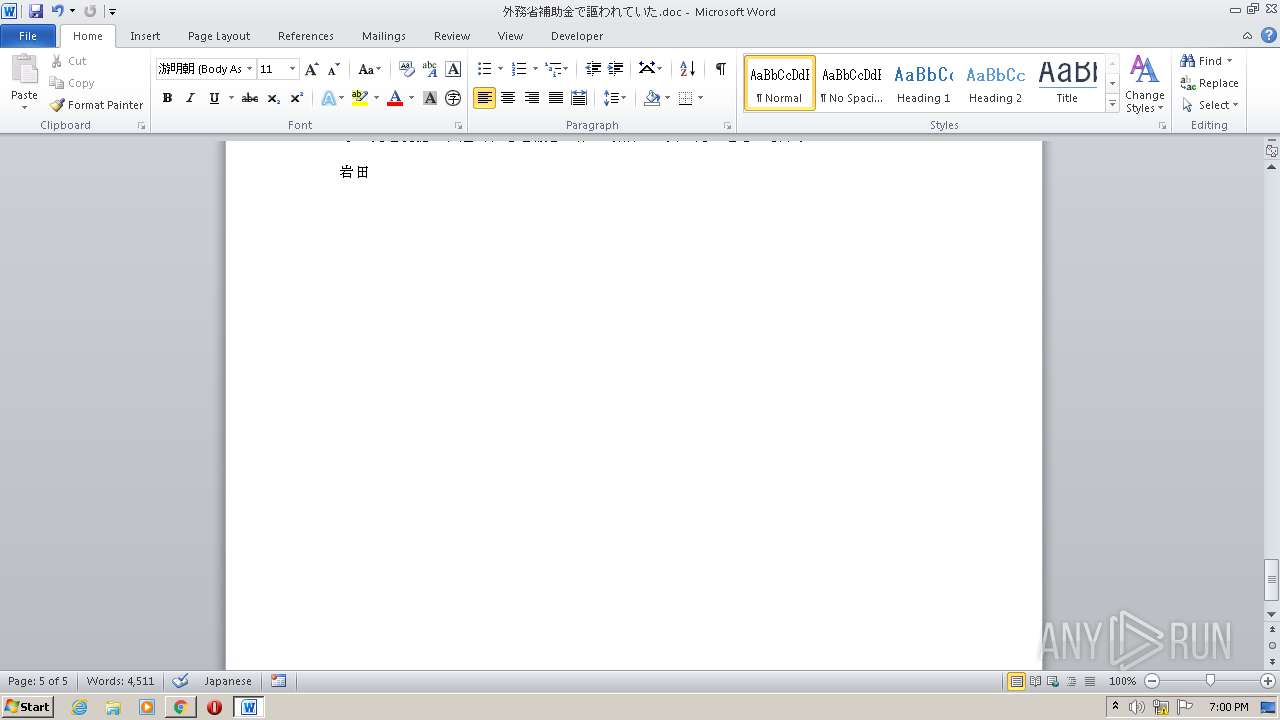This screenshot has height=720, width=1280.
Task: Click the Undo icon in the title bar
Action: 57,11
